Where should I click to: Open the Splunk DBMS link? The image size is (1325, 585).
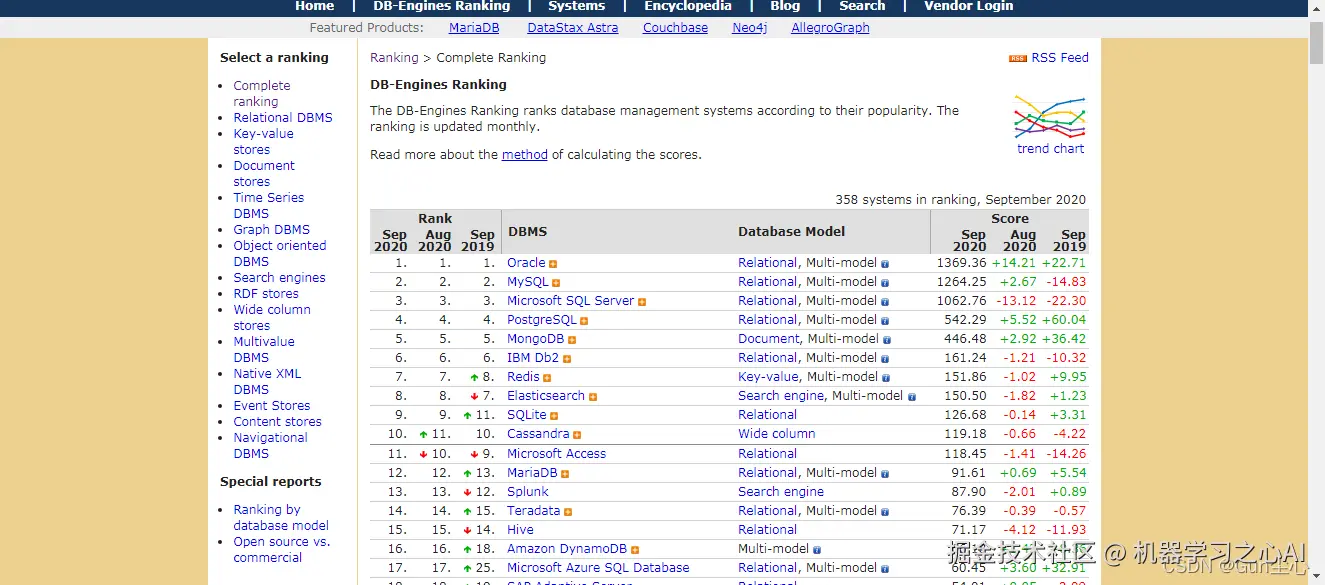click(x=528, y=492)
